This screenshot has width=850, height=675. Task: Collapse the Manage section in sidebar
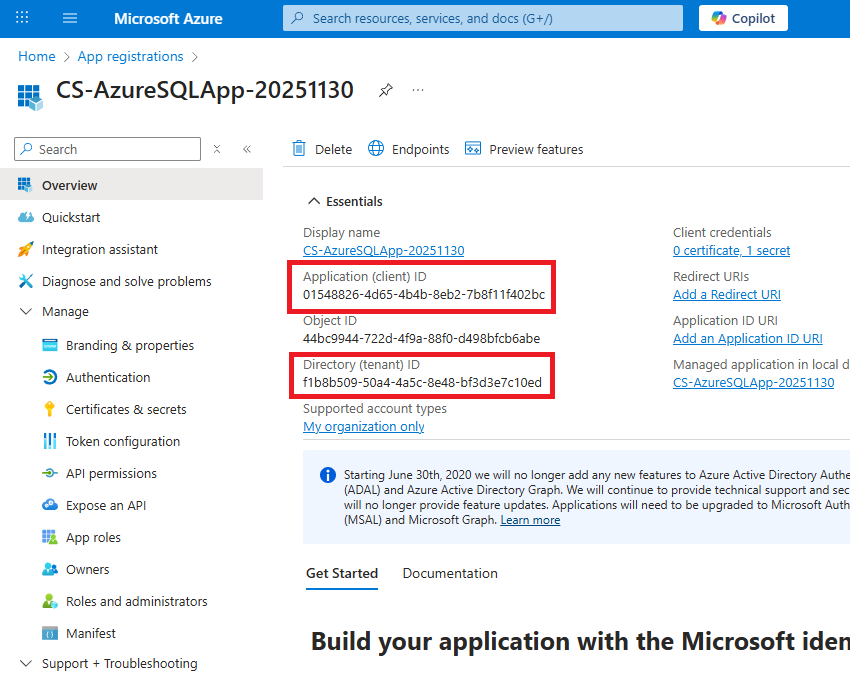tap(26, 312)
